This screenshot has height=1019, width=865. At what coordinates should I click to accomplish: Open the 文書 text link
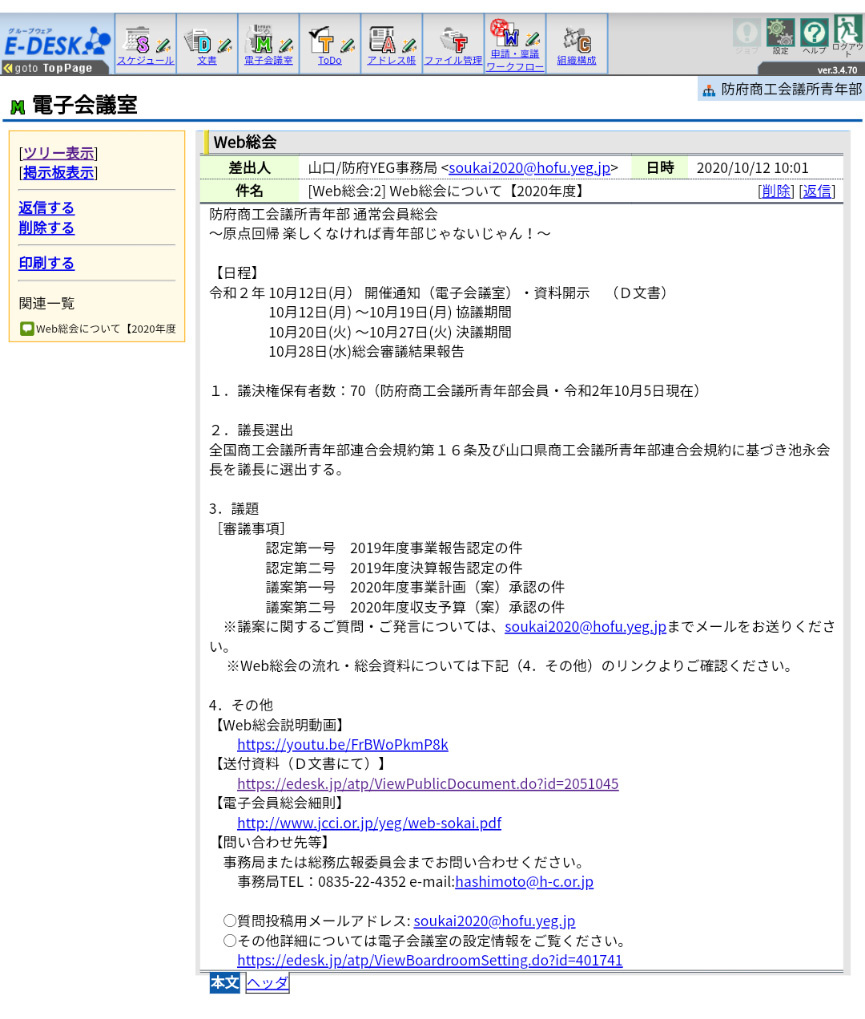tap(207, 60)
